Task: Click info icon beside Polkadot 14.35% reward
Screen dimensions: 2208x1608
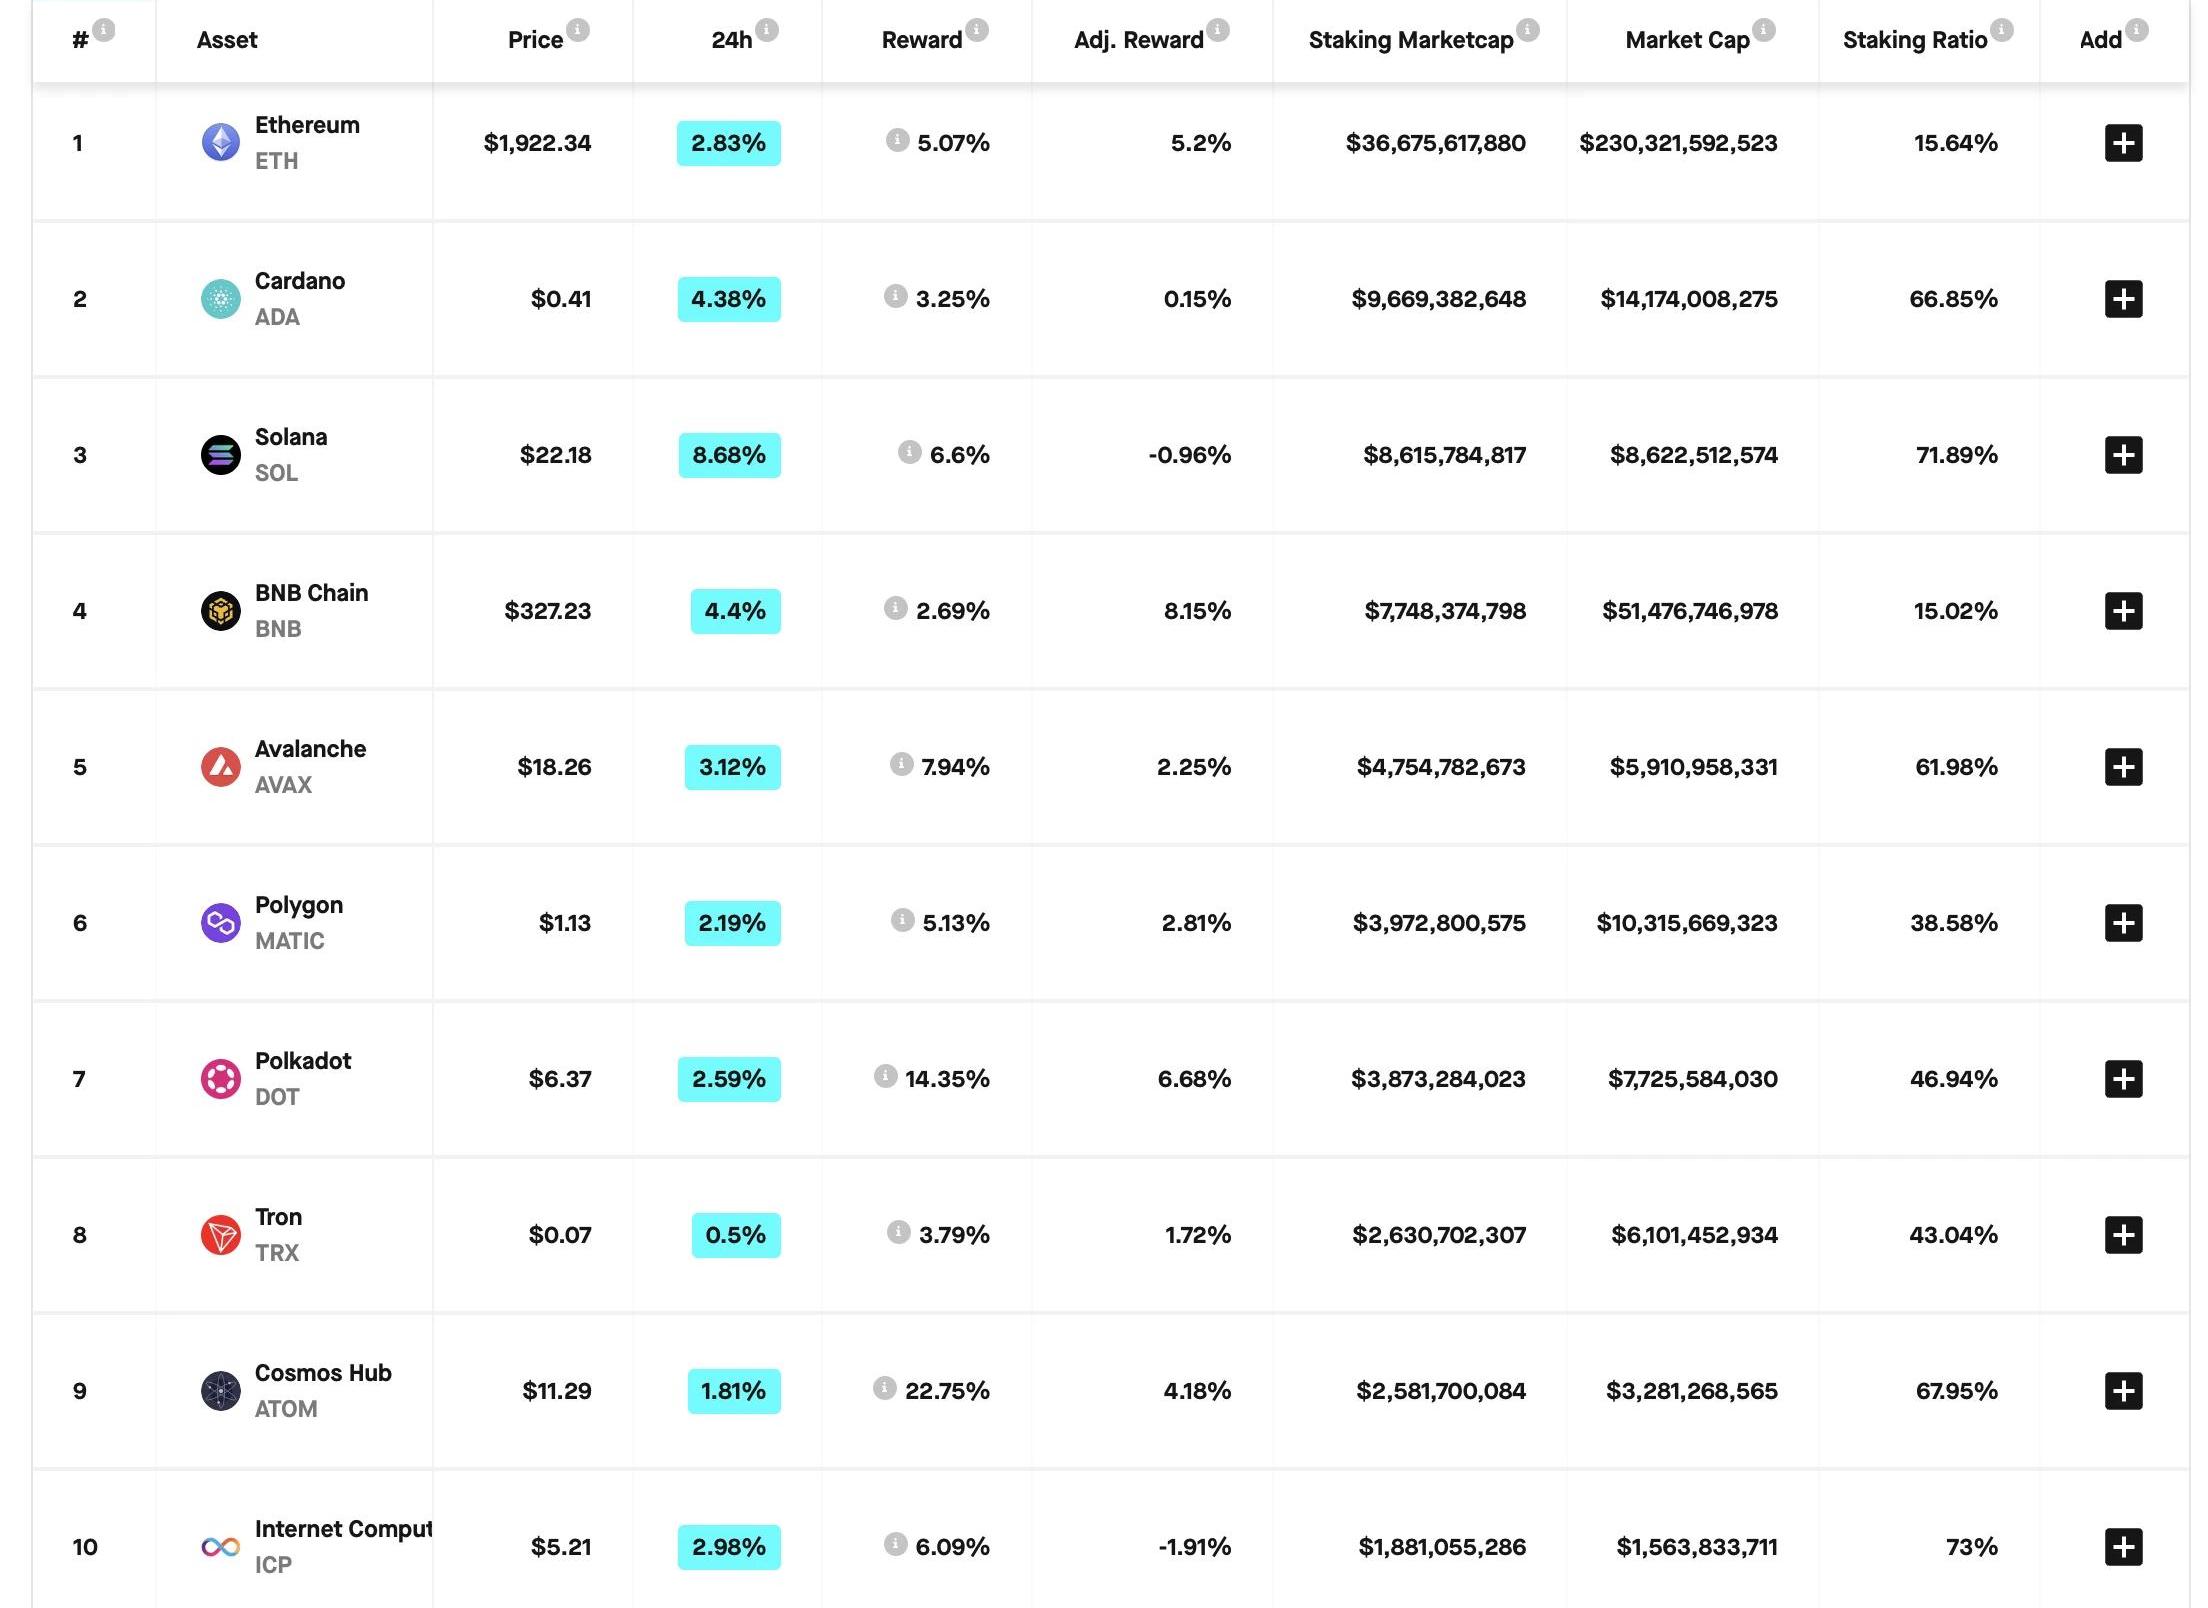Action: tap(885, 1076)
